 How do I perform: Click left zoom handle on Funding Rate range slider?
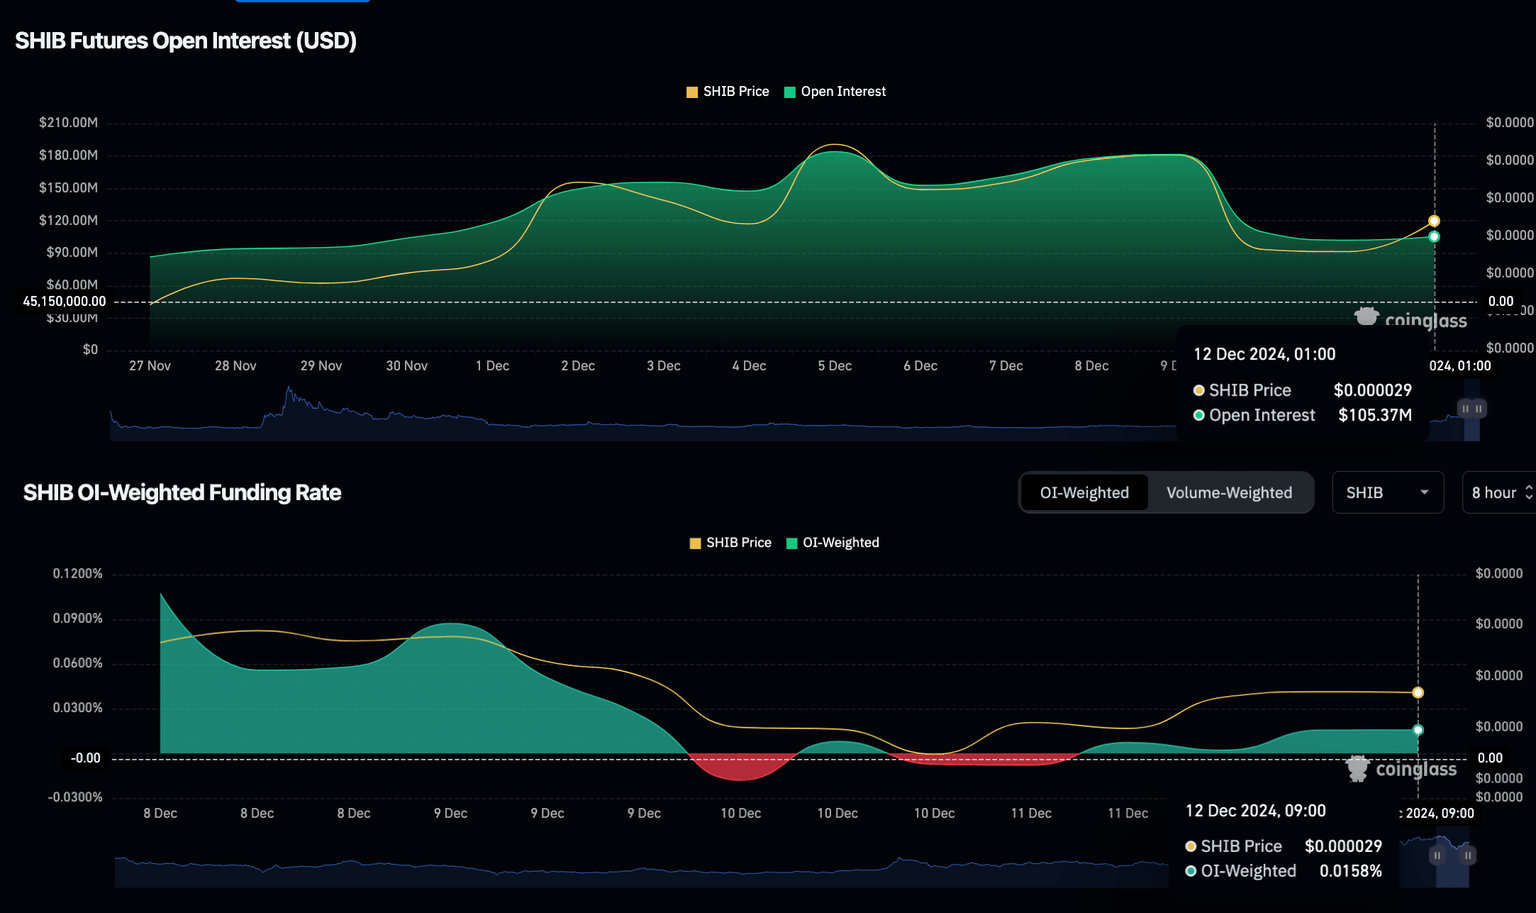1437,856
